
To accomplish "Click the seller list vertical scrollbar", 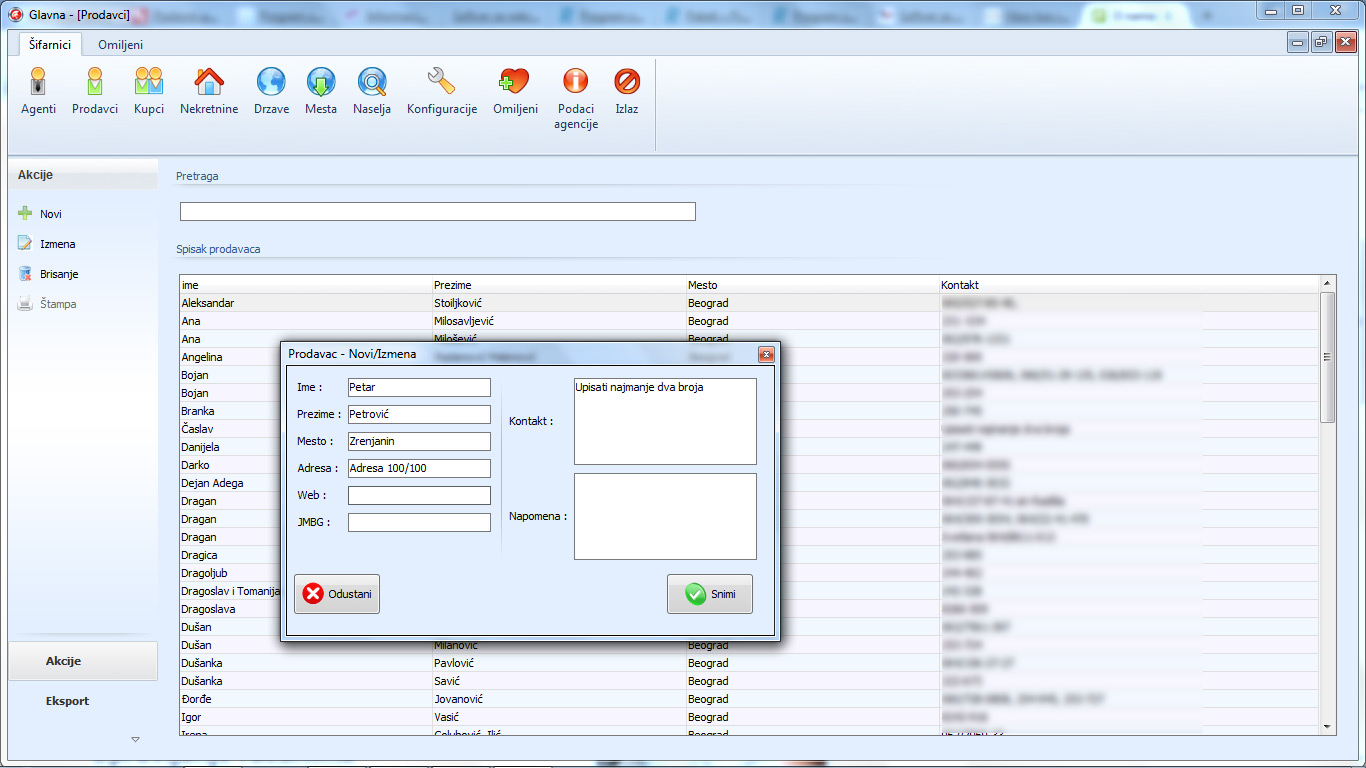I will [x=1328, y=500].
